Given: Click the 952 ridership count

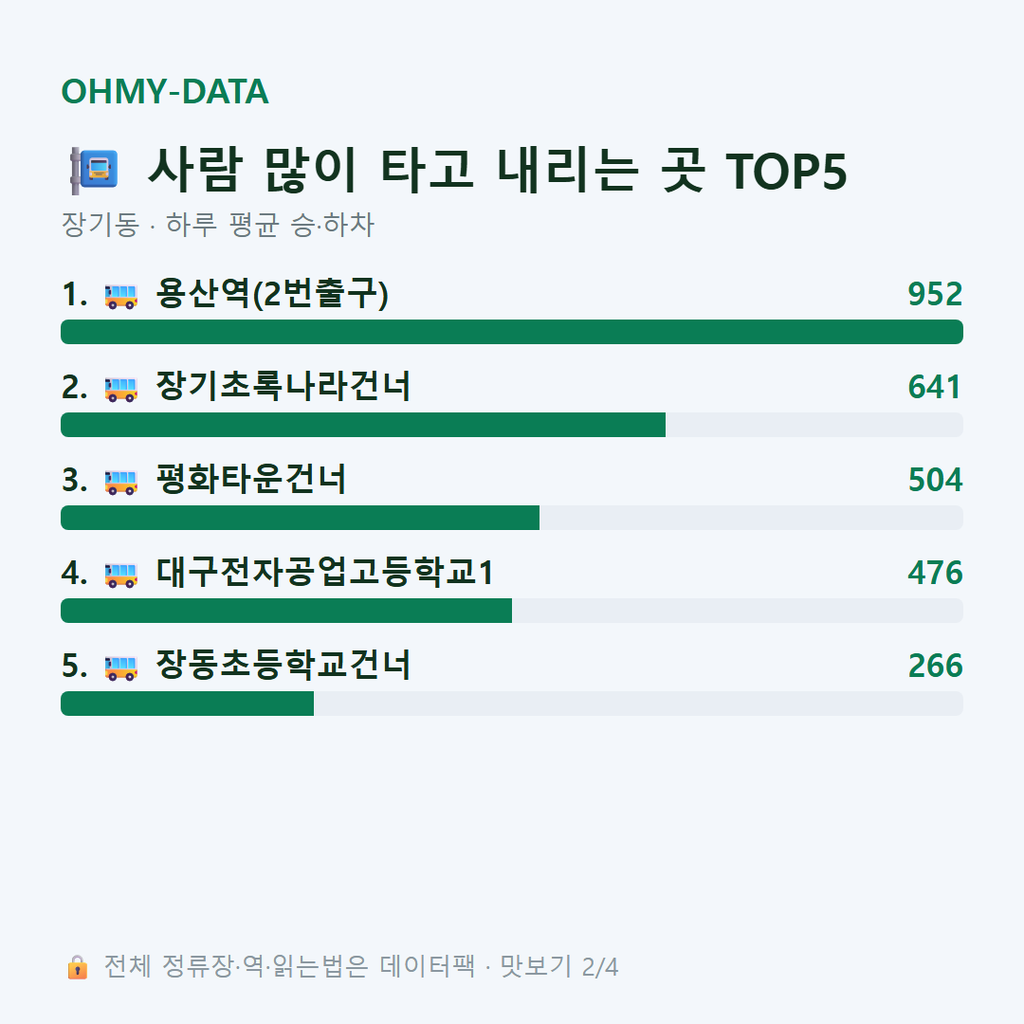Looking at the screenshot, I should [x=935, y=294].
